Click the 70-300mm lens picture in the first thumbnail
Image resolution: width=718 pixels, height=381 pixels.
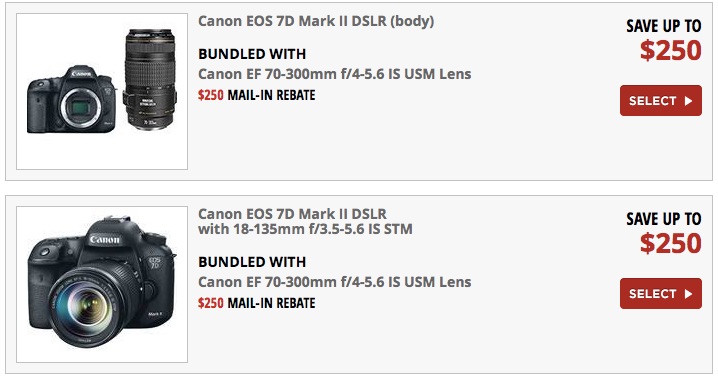point(149,79)
